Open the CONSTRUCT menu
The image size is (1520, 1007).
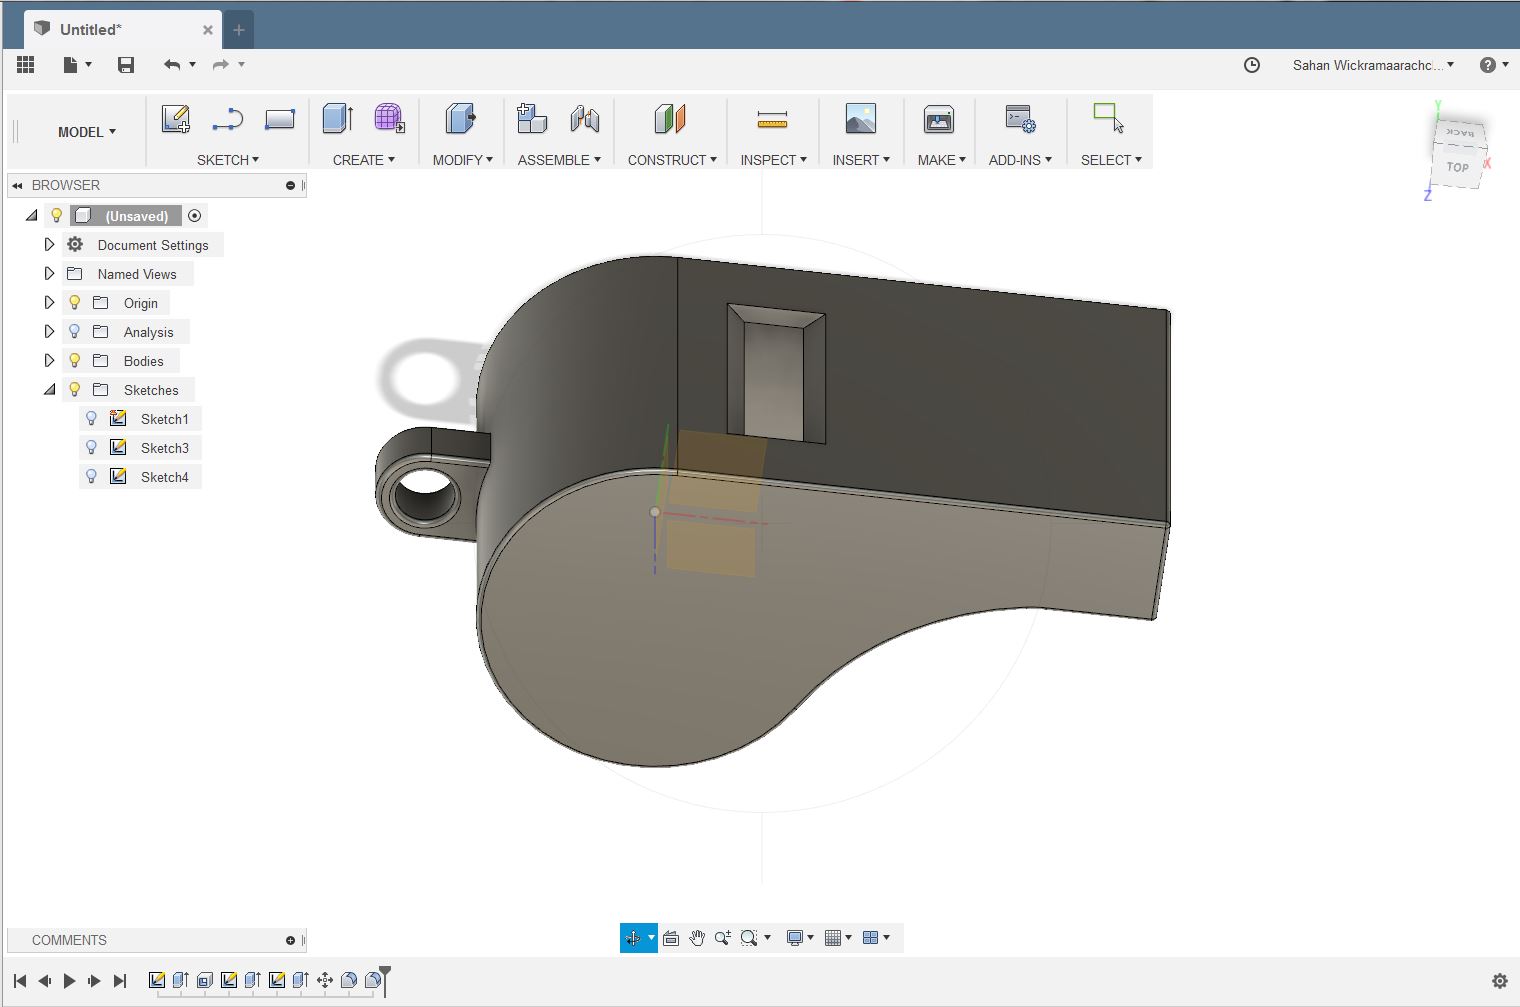[x=672, y=160]
